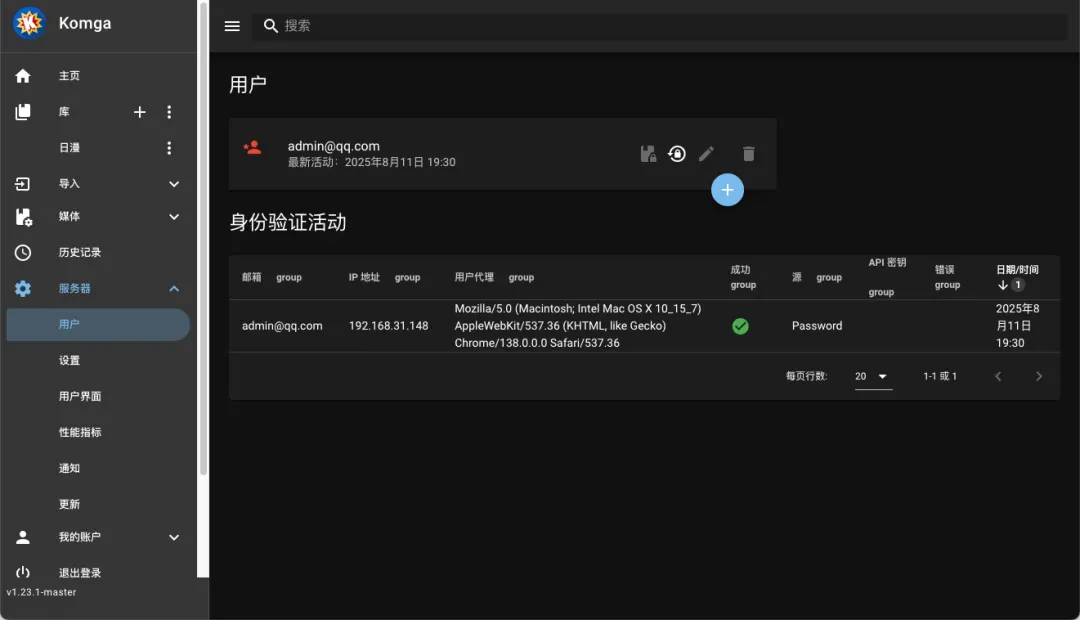Image resolution: width=1080 pixels, height=620 pixels.
Task: Open the 库 three-dot options menu
Action: 169,112
